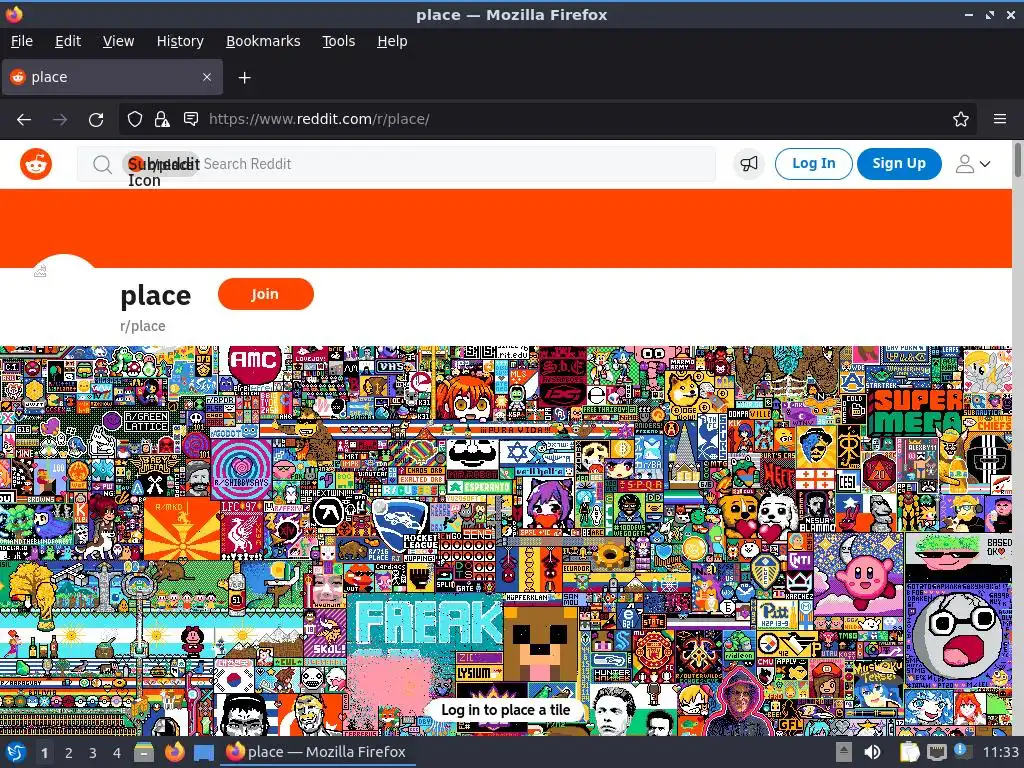Open the Bookmarks menu
This screenshot has width=1024, height=768.
263,41
